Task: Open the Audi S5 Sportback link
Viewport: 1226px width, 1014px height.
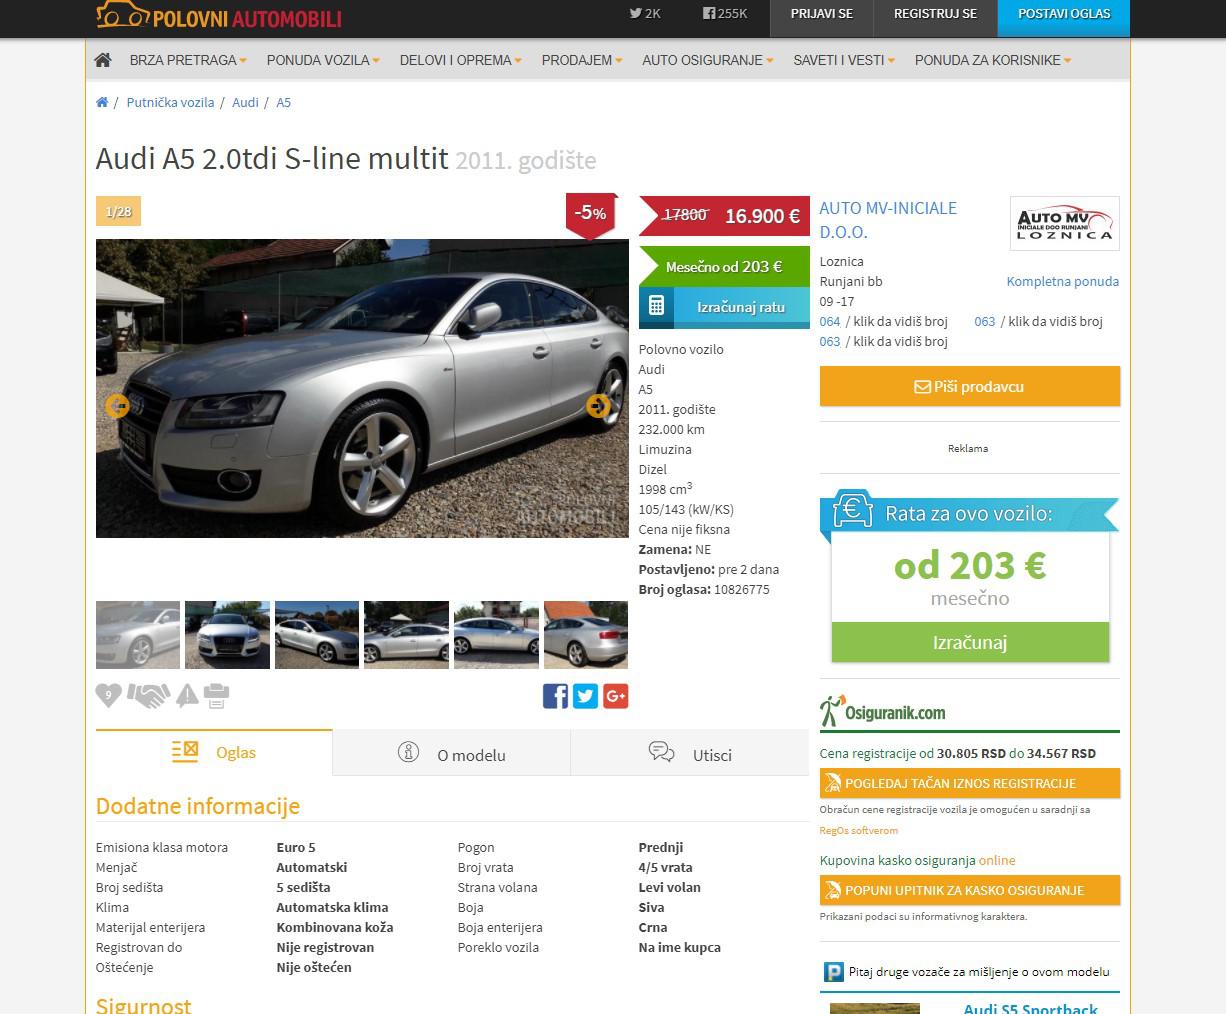Action: tap(1030, 1008)
